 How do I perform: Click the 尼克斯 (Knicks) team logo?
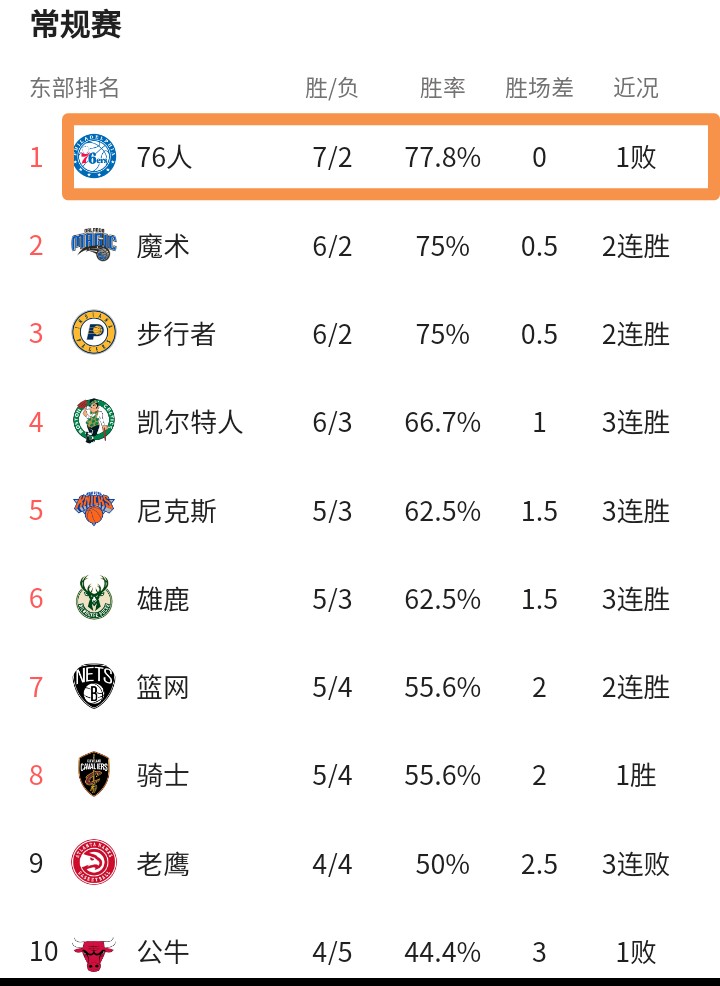(94, 510)
